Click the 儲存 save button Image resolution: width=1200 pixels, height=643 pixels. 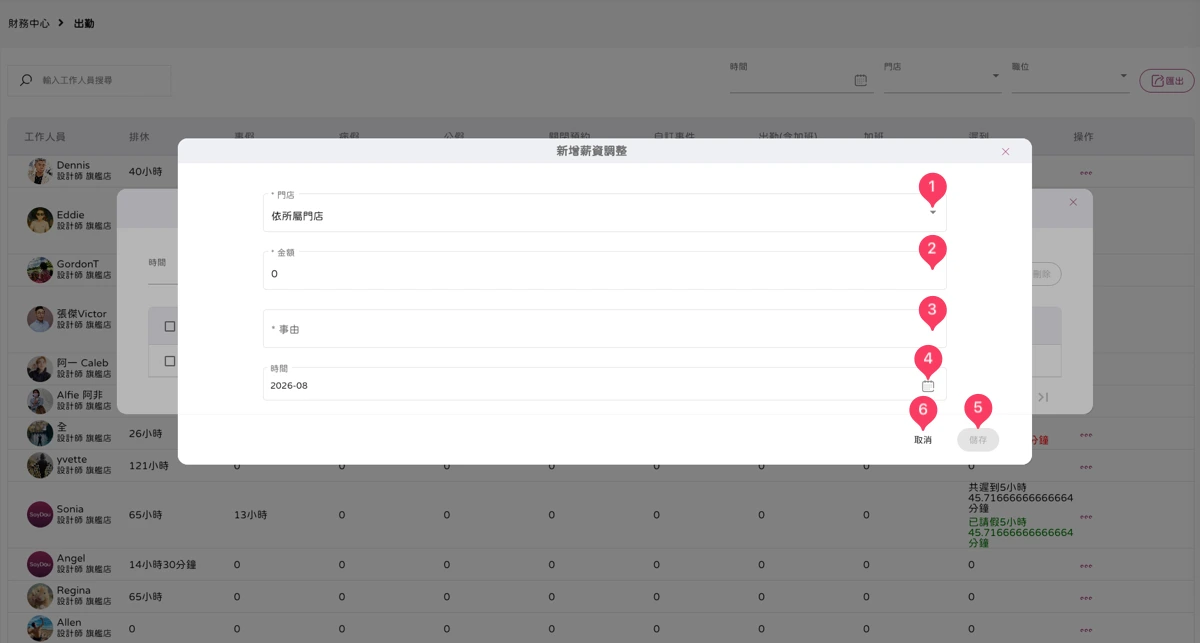978,440
